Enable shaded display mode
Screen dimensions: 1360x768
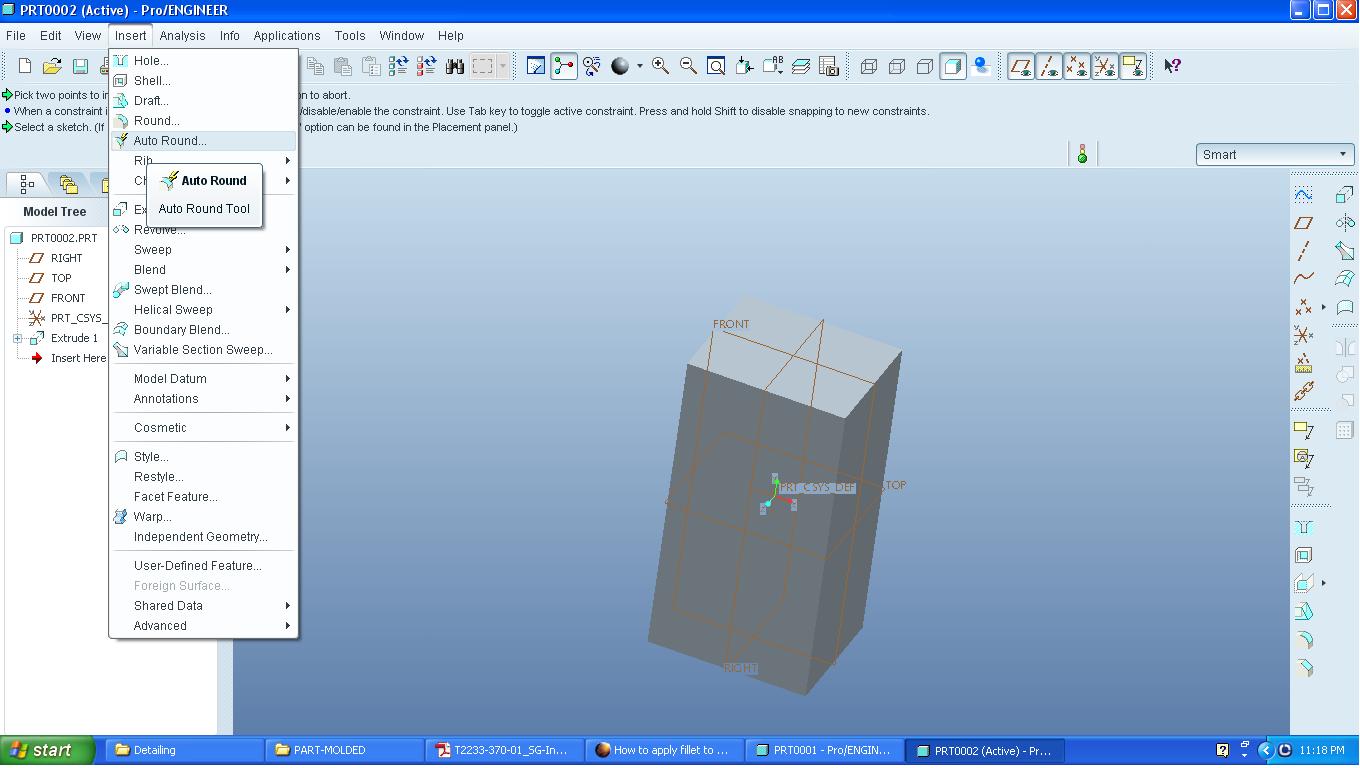pyautogui.click(x=953, y=66)
